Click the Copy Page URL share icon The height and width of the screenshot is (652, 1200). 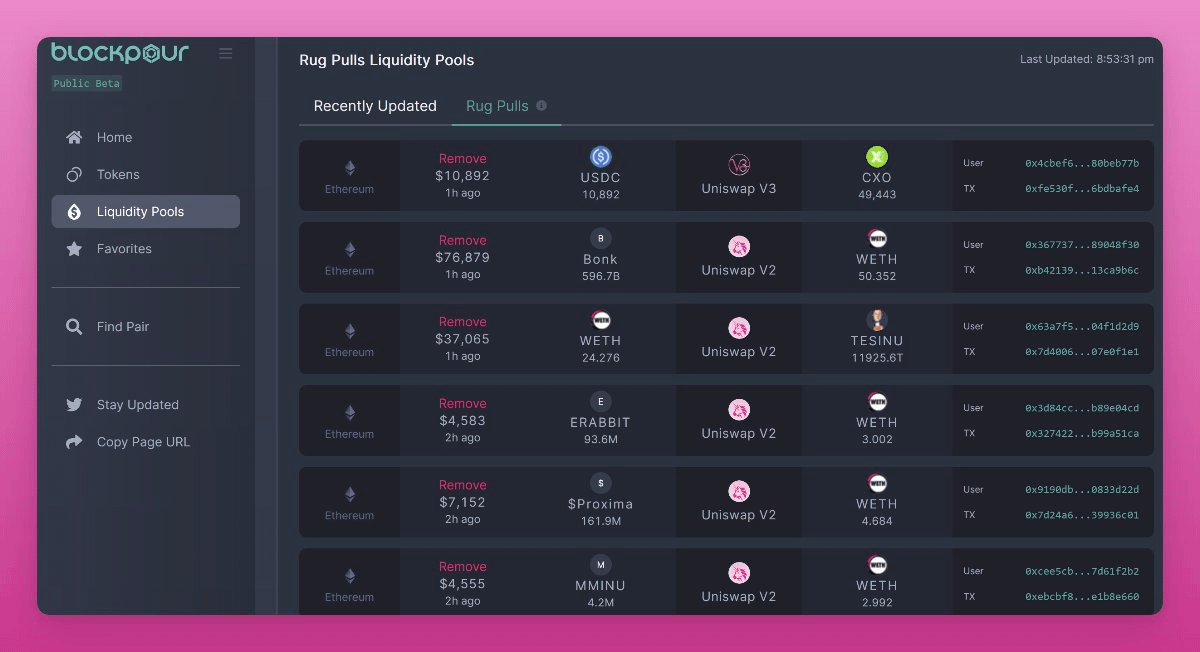(74, 442)
